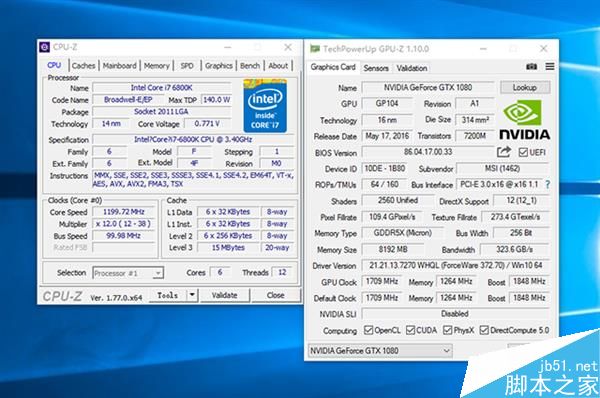600x398 pixels.
Task: Click the Intel Core i7 logo
Action: (x=265, y=106)
